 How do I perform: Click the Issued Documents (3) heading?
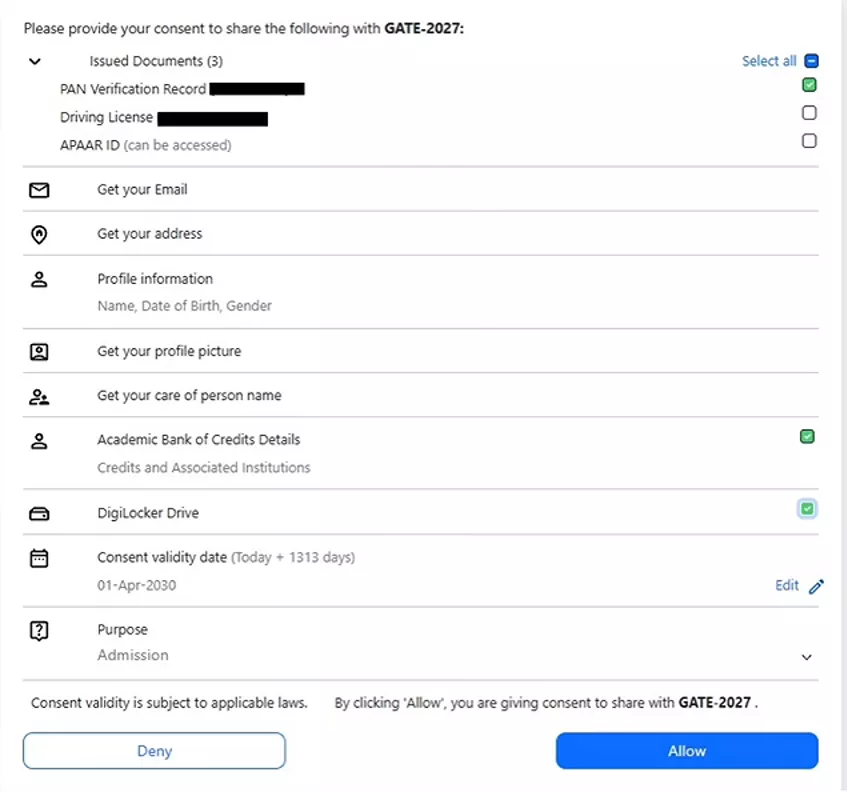156,61
